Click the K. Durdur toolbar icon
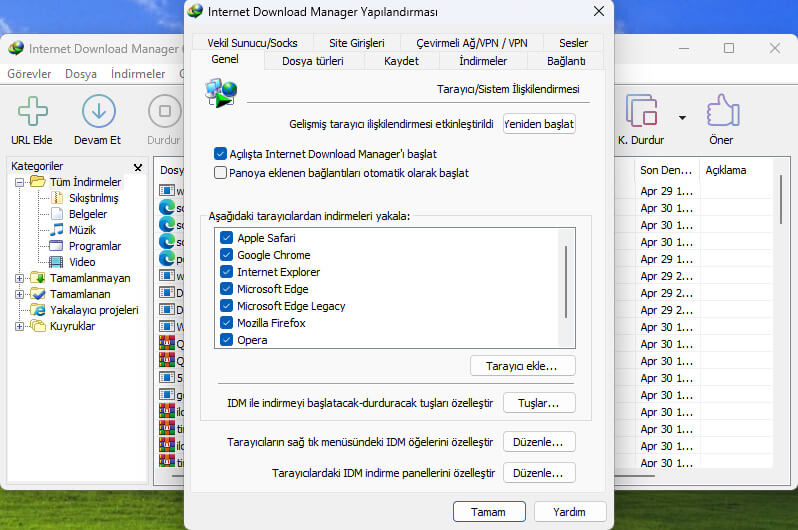The height and width of the screenshot is (530, 798). coord(641,110)
